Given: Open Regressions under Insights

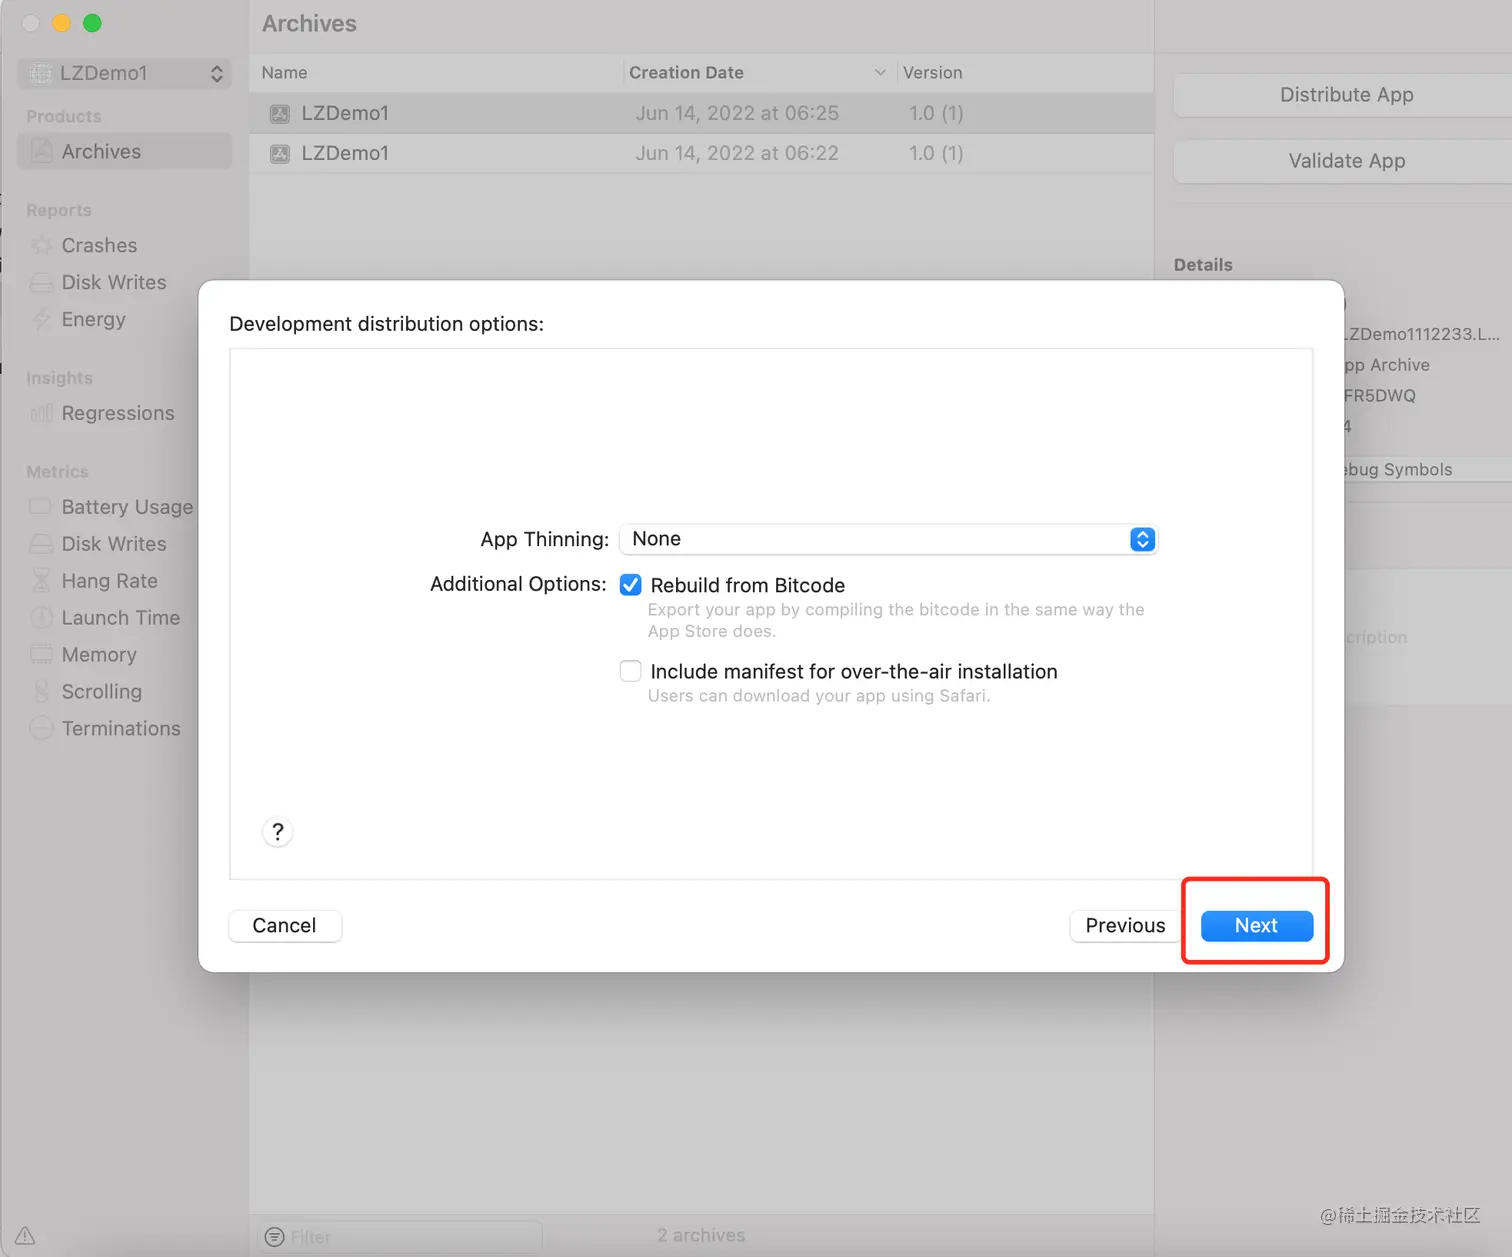Looking at the screenshot, I should [118, 413].
